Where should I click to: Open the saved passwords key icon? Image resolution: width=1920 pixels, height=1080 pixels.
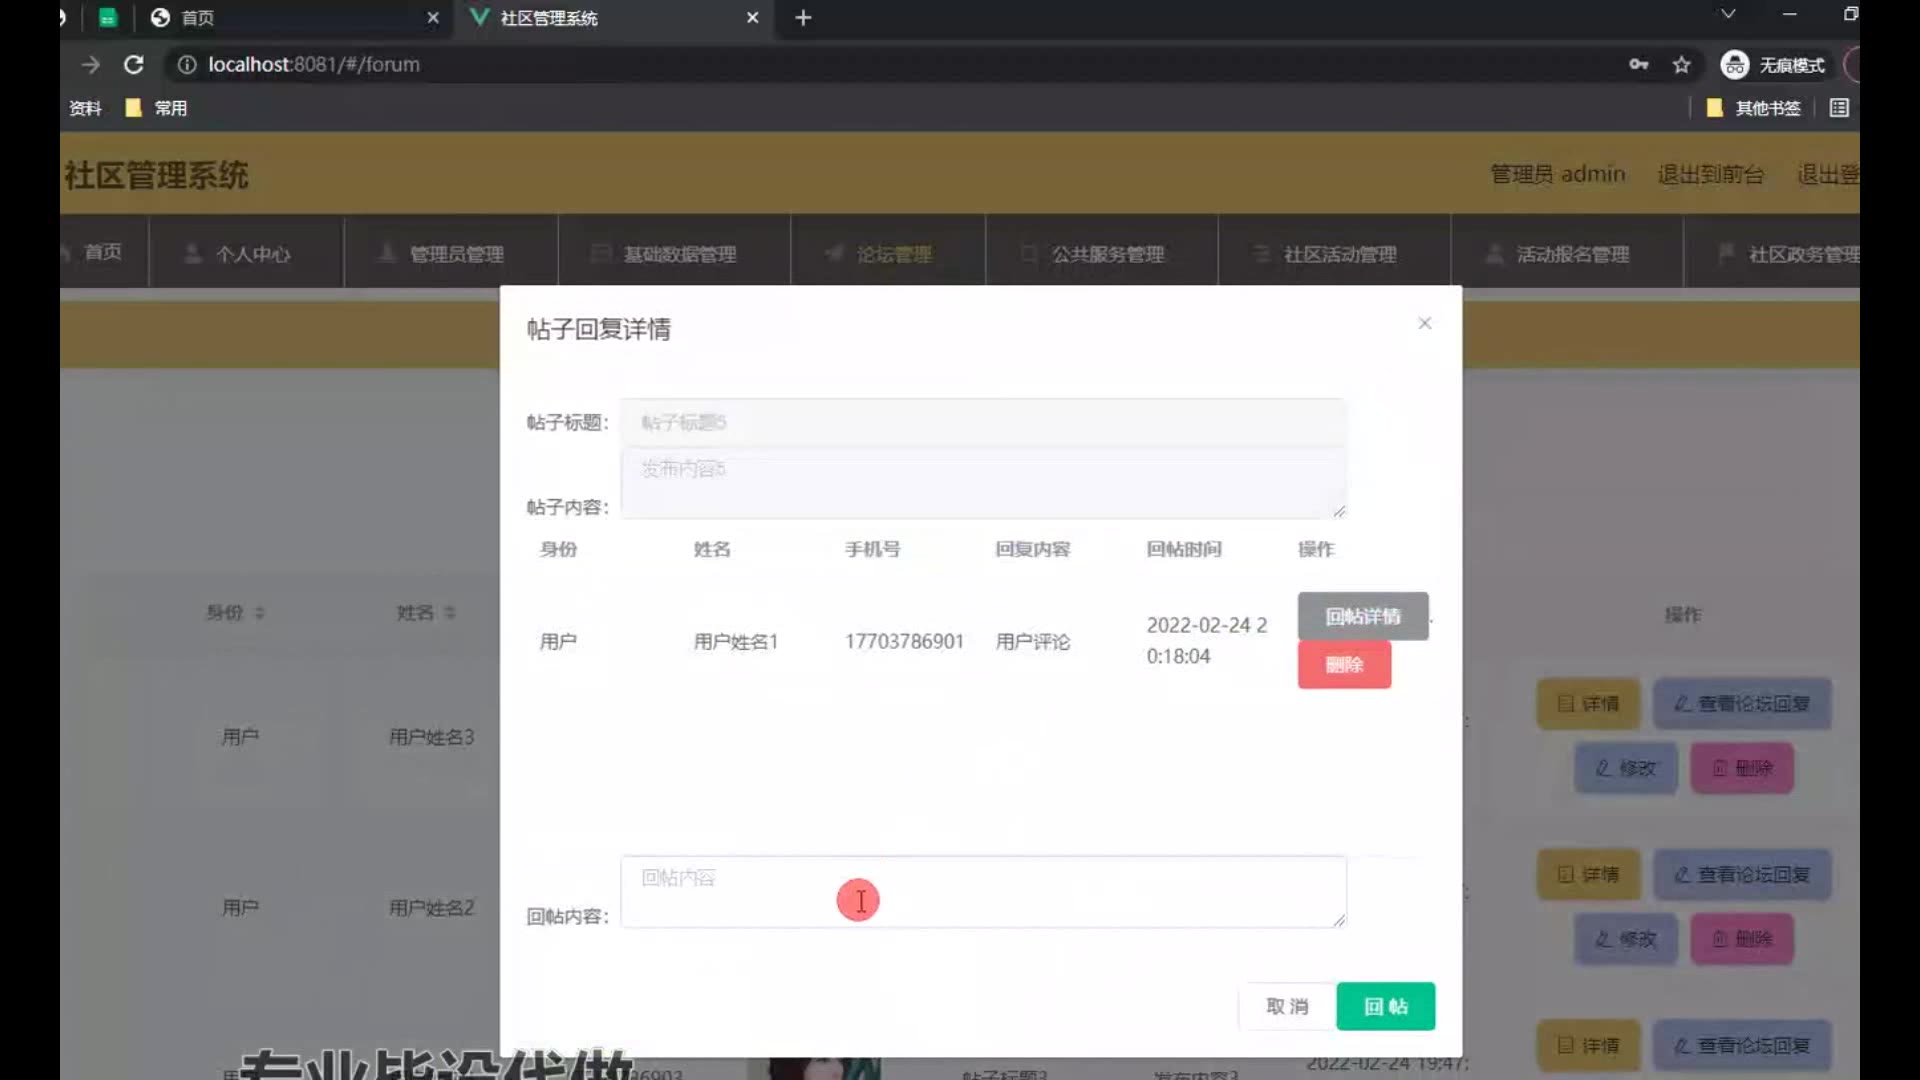tap(1638, 65)
